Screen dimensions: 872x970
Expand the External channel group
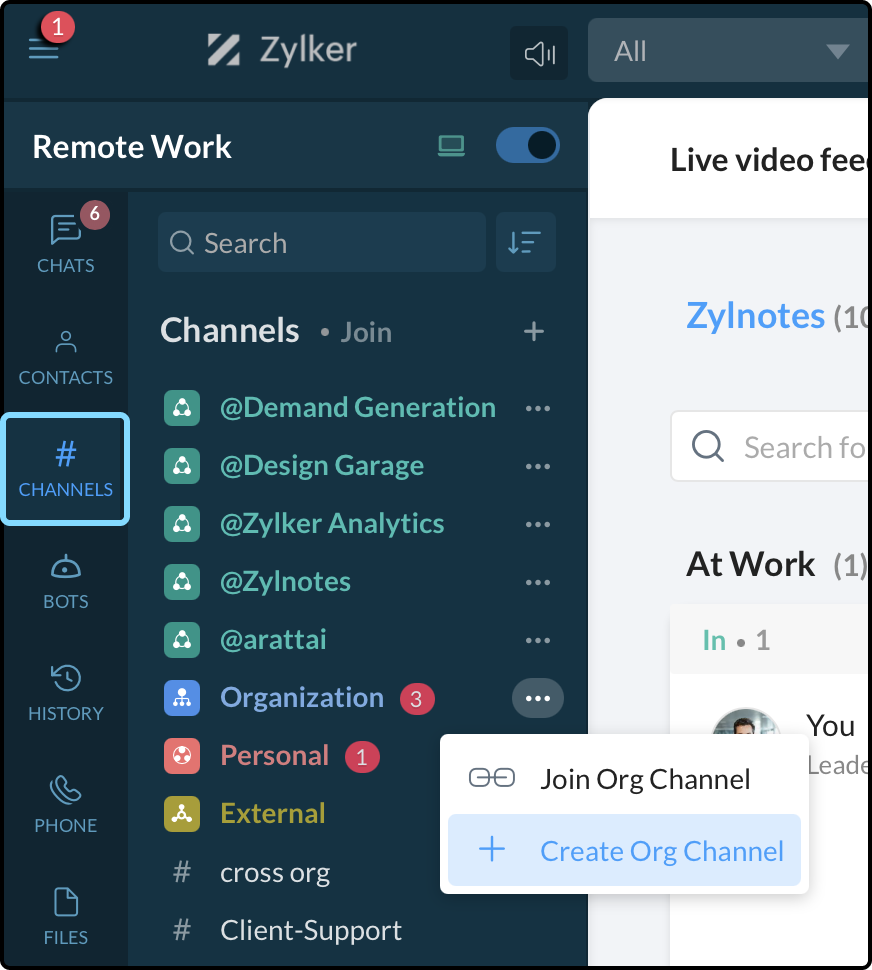(x=273, y=813)
